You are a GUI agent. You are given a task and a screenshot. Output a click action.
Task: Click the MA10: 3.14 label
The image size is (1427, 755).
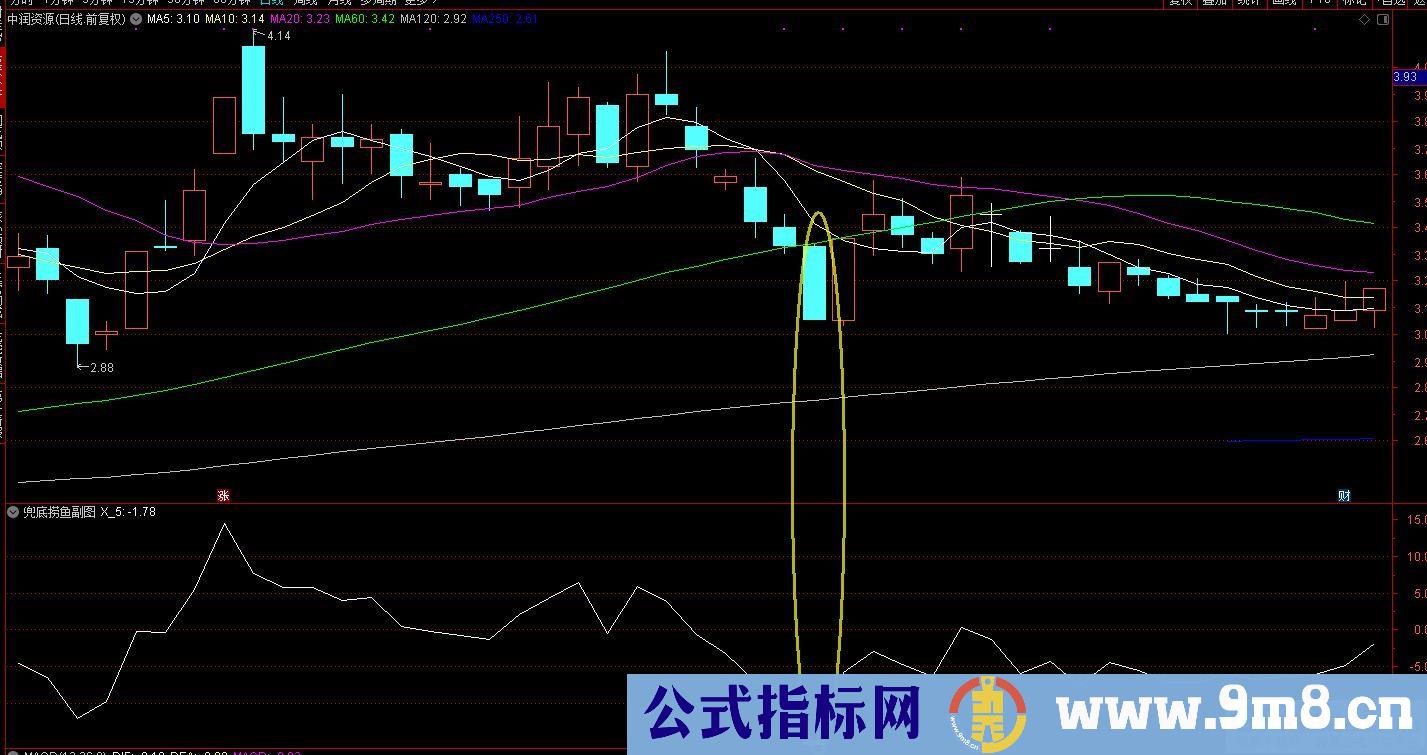pos(235,19)
